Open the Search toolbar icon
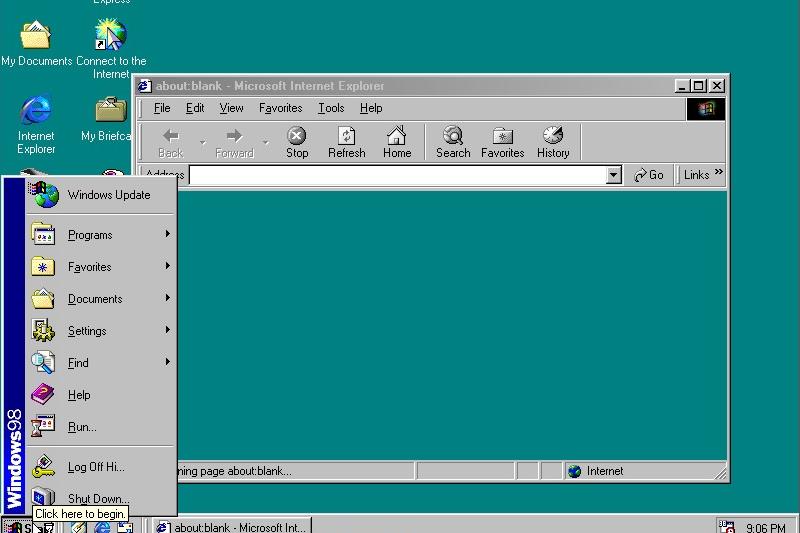800x533 pixels. [x=453, y=142]
